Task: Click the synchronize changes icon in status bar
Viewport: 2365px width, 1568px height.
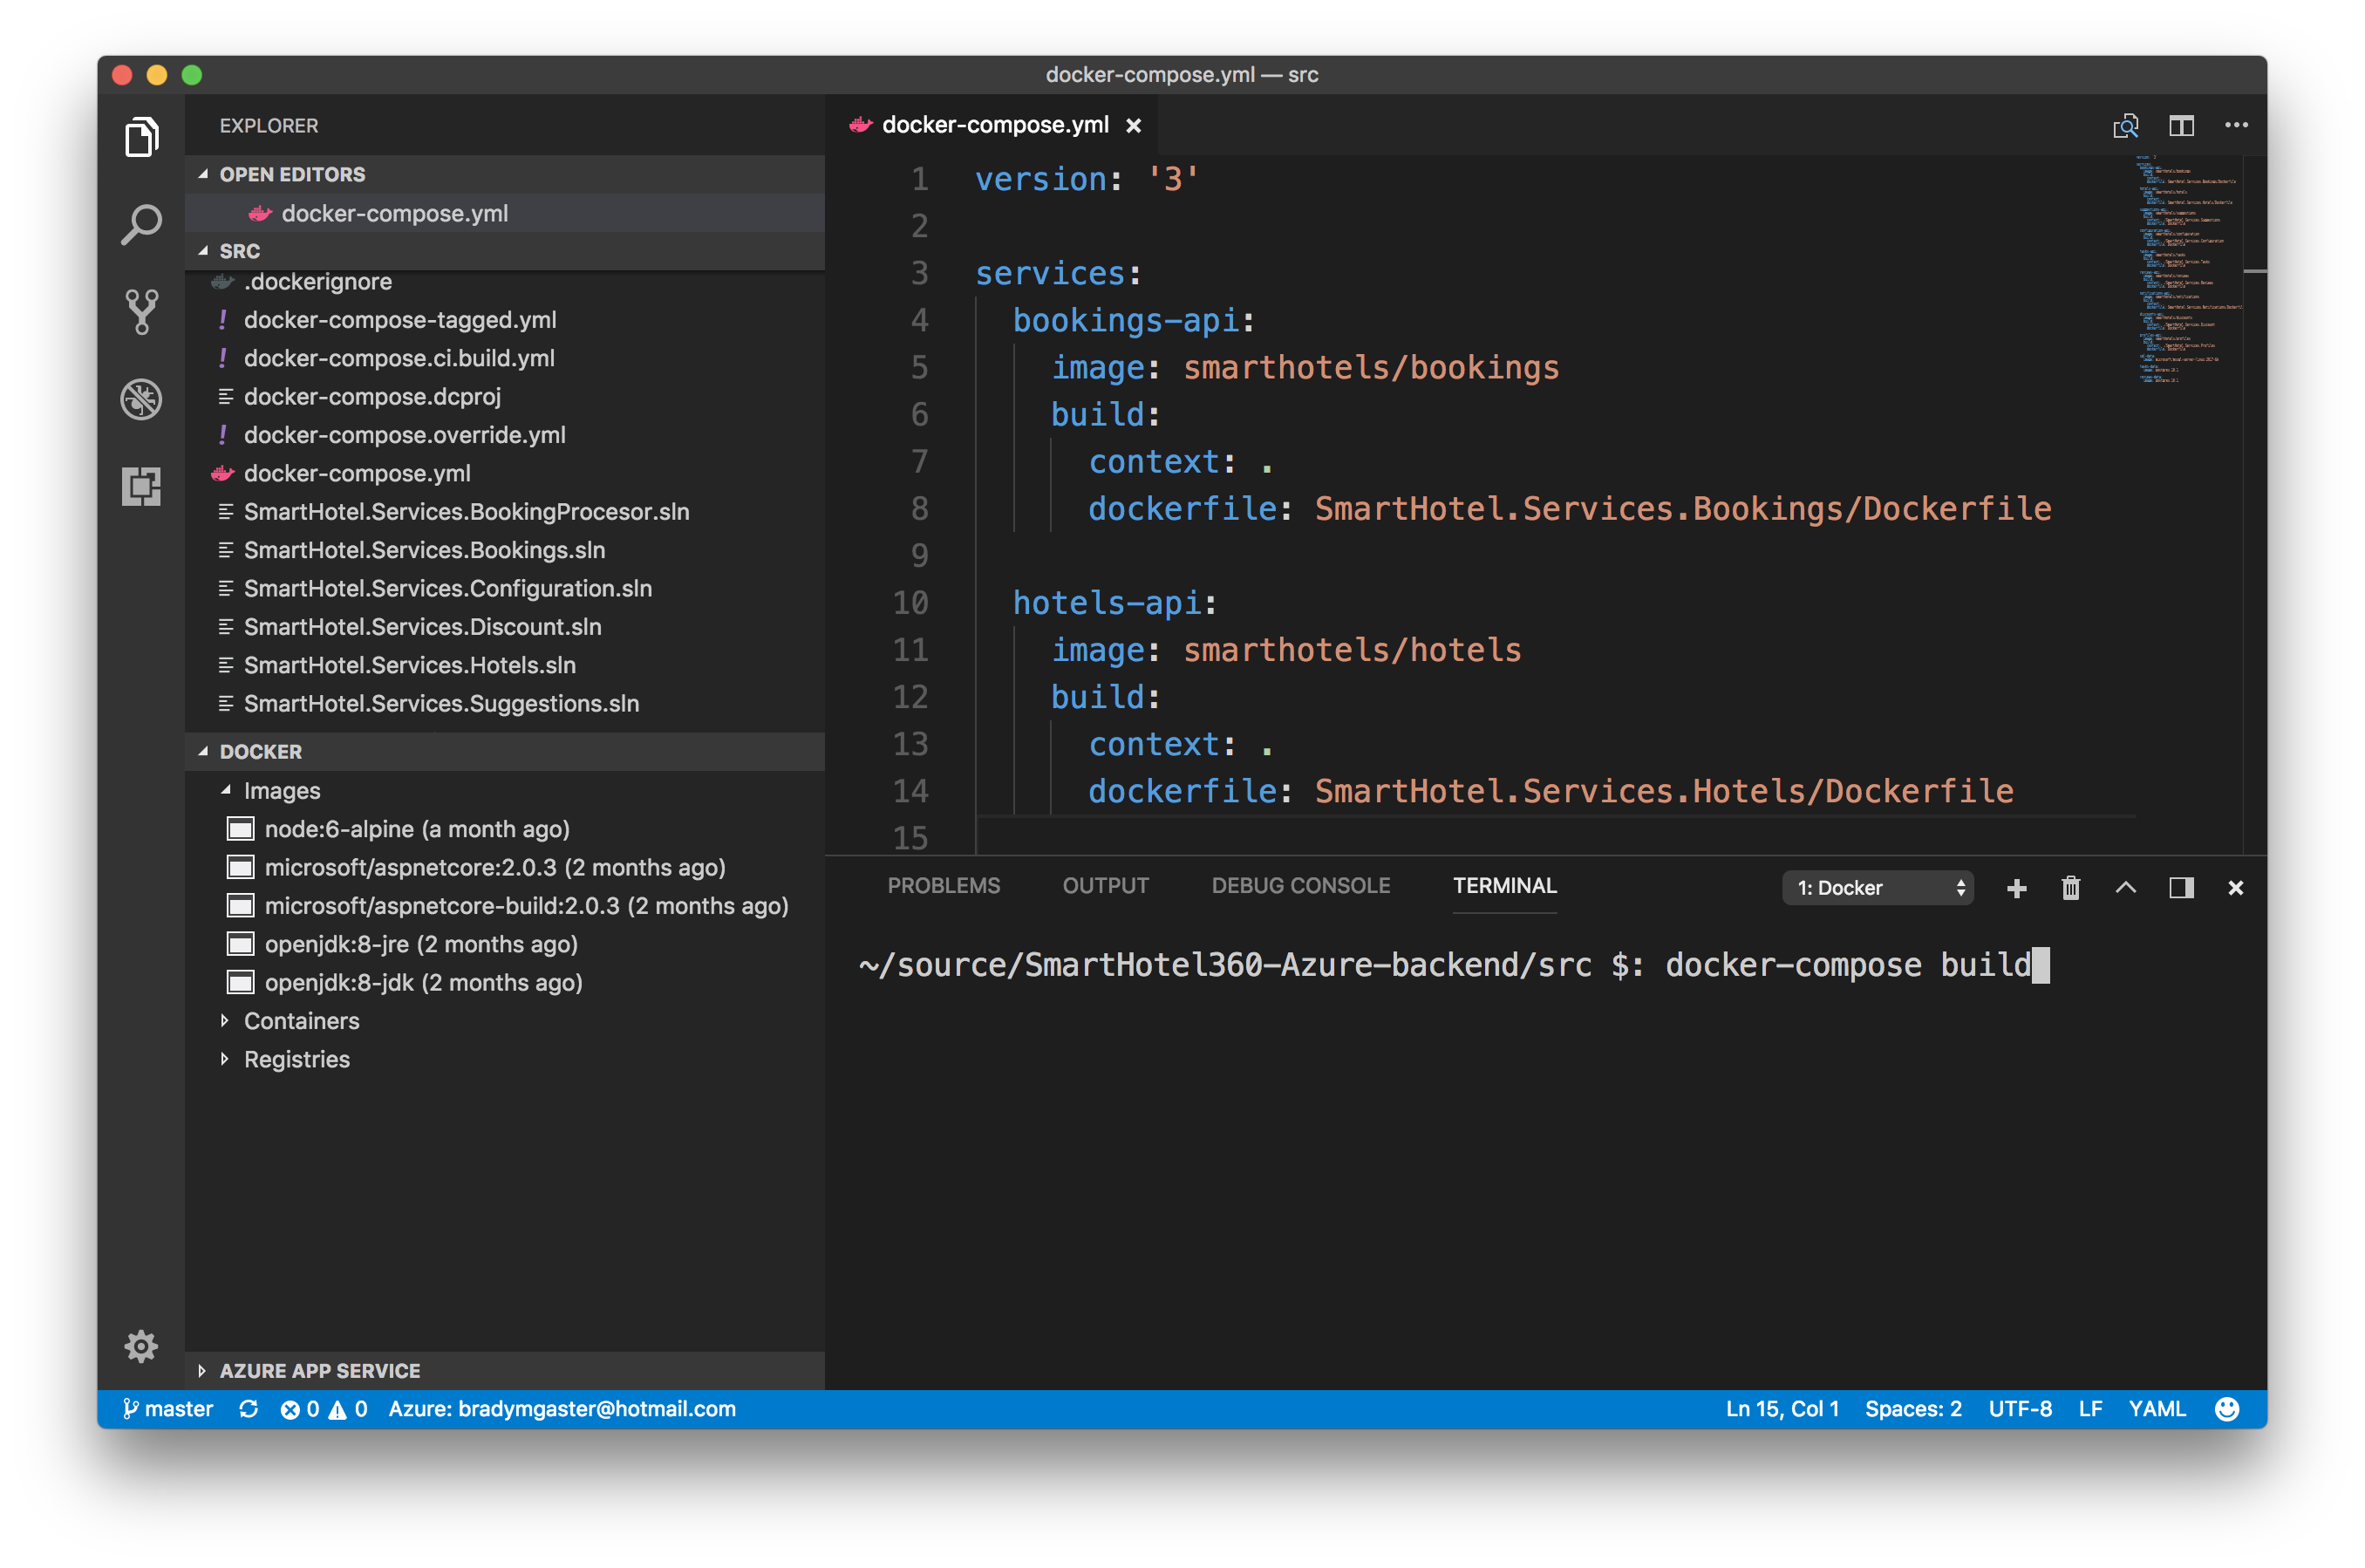Action: point(248,1409)
